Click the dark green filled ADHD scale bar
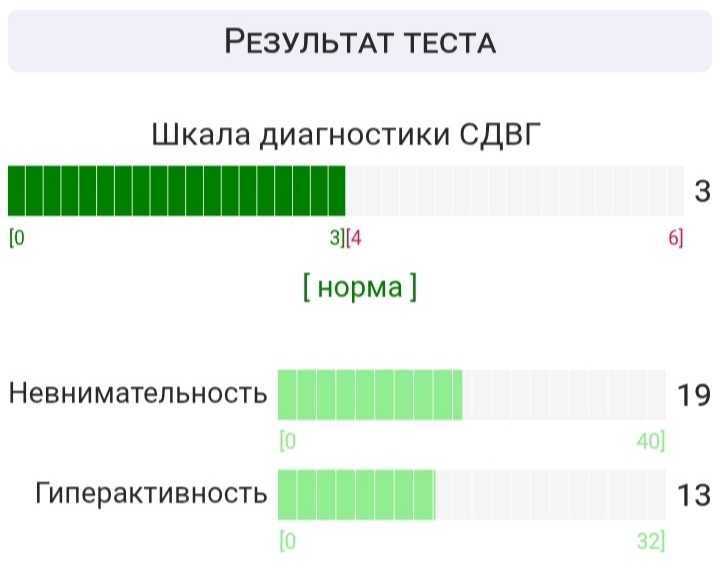The image size is (720, 569). tap(177, 191)
